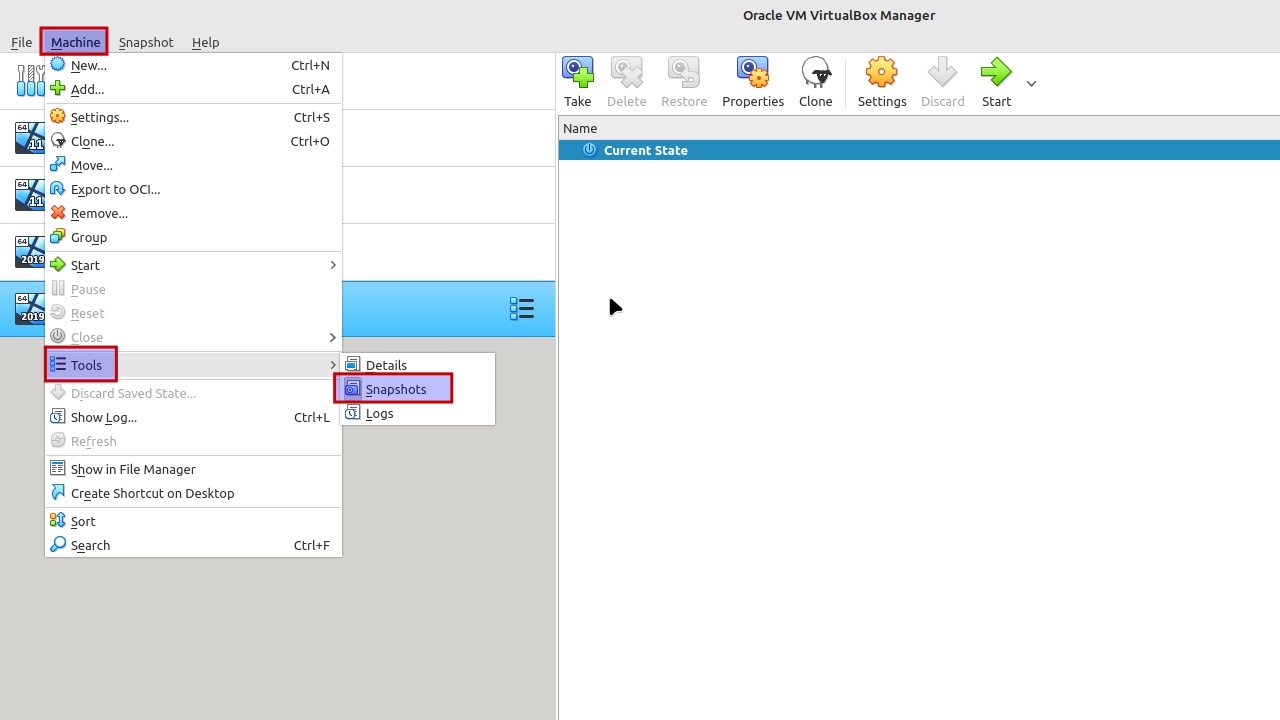Click Show in File Manager icon
Viewport: 1280px width, 720px height.
pos(58,469)
